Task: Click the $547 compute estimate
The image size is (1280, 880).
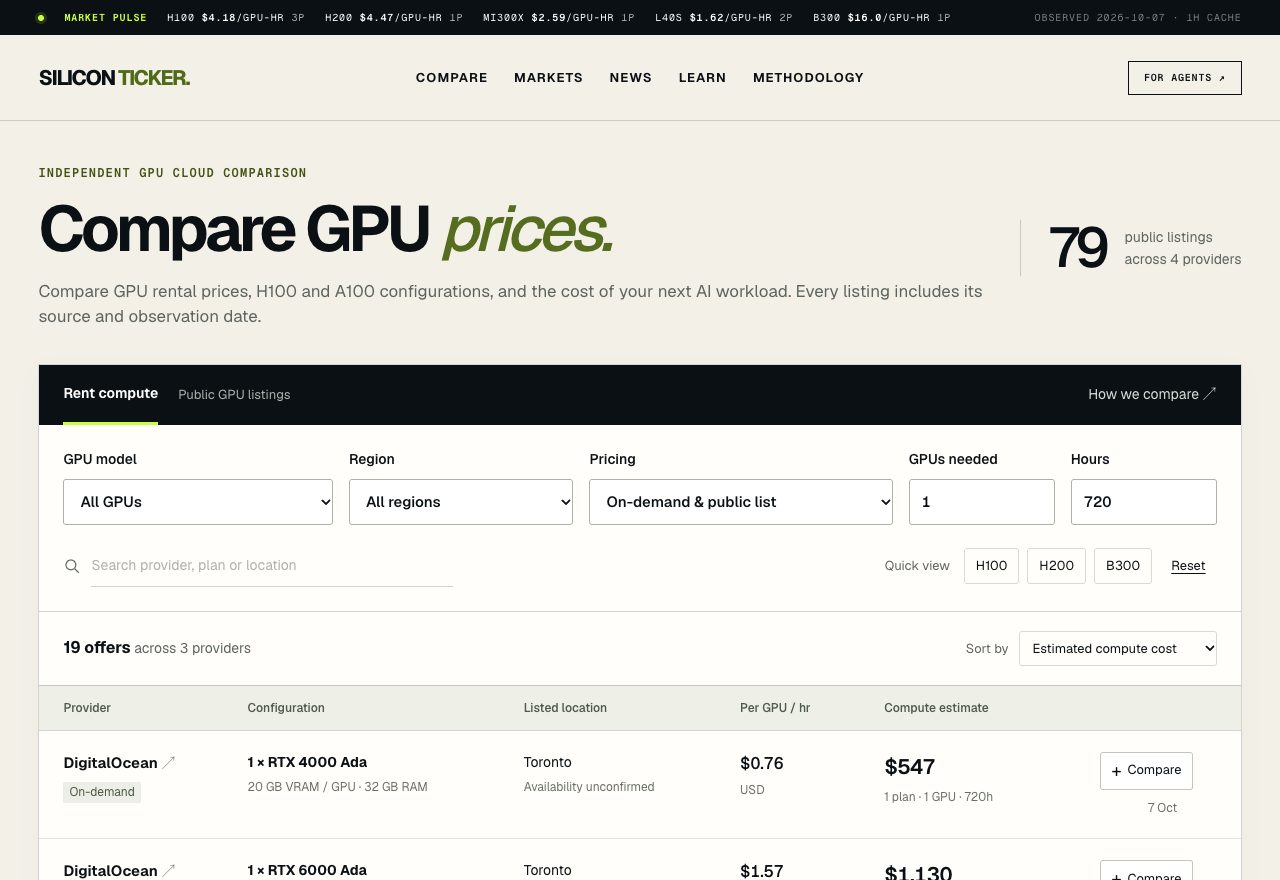Action: point(910,767)
